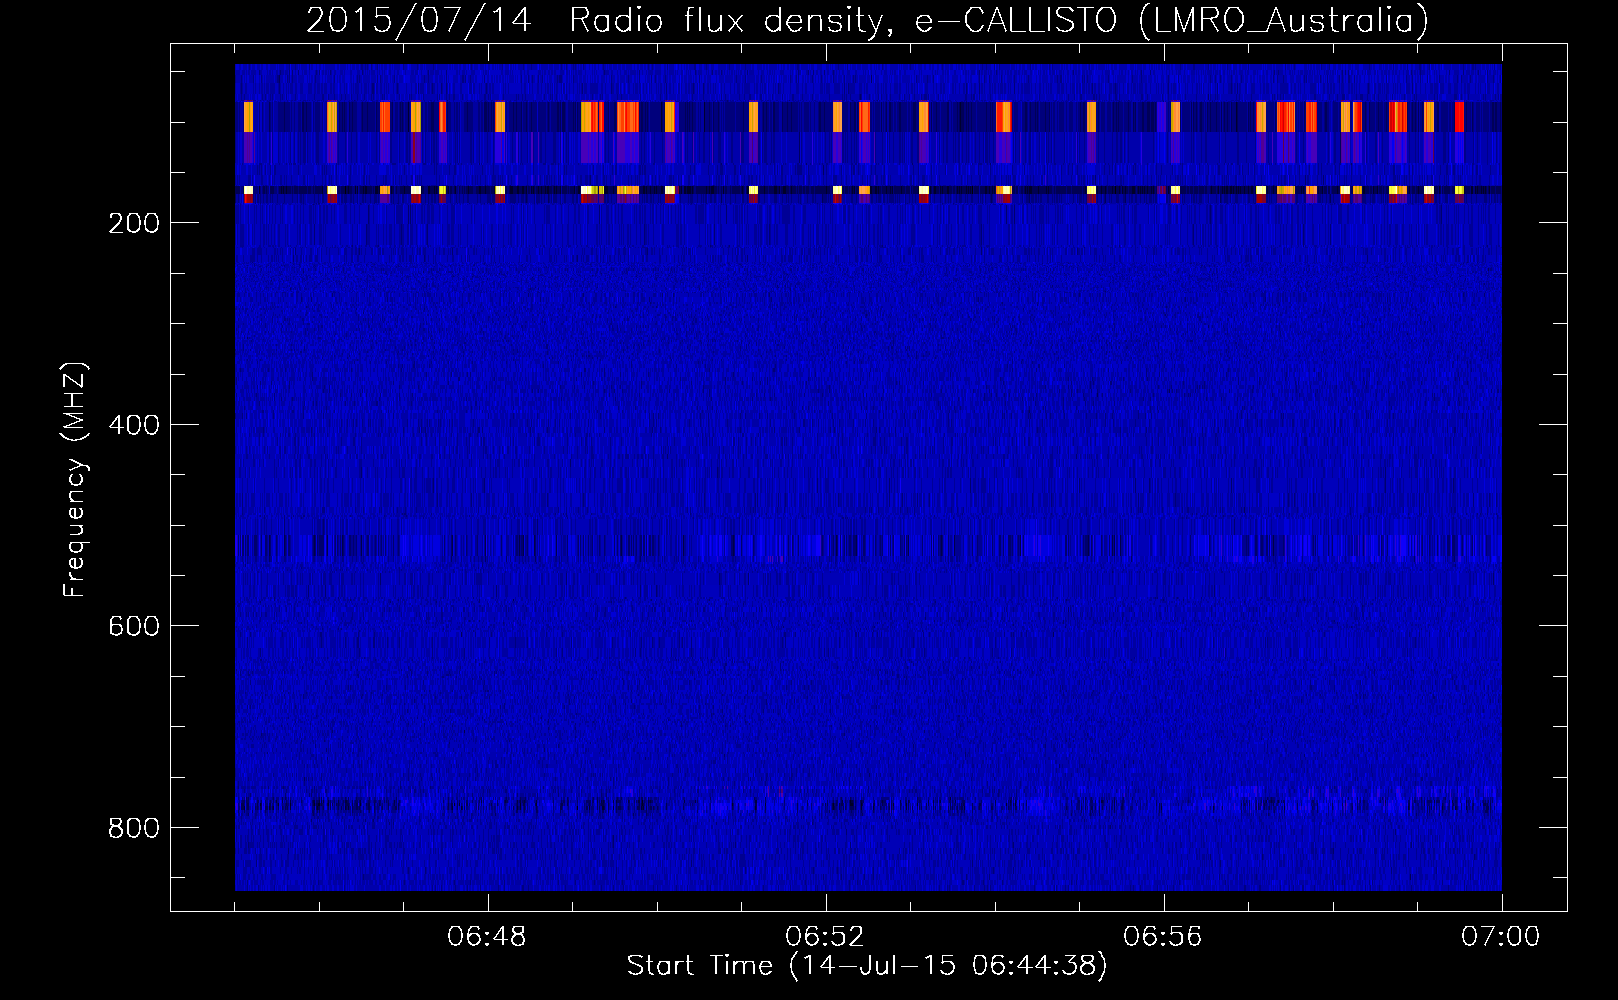Click the 06:52 time tick label
Viewport: 1618px width, 1000px height.
pyautogui.click(x=825, y=937)
